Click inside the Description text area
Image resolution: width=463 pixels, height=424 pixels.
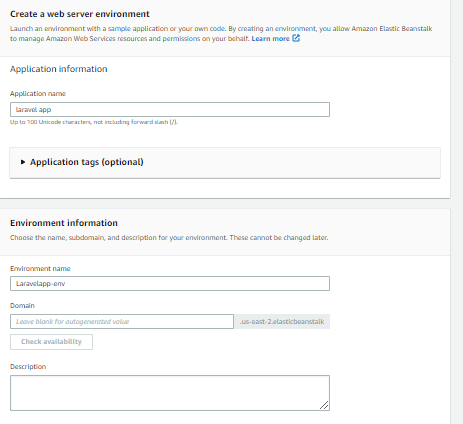tap(170, 393)
